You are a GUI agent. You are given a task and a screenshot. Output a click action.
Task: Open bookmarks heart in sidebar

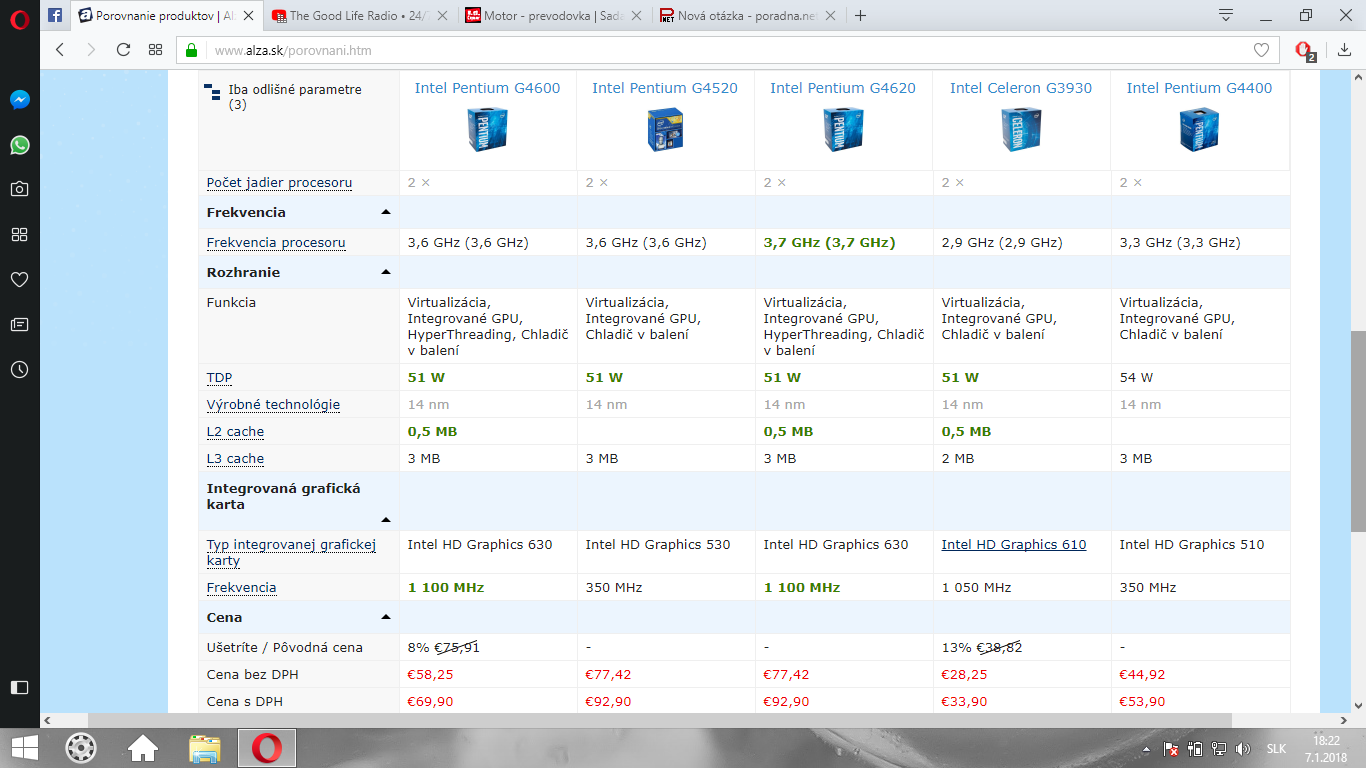click(x=19, y=280)
